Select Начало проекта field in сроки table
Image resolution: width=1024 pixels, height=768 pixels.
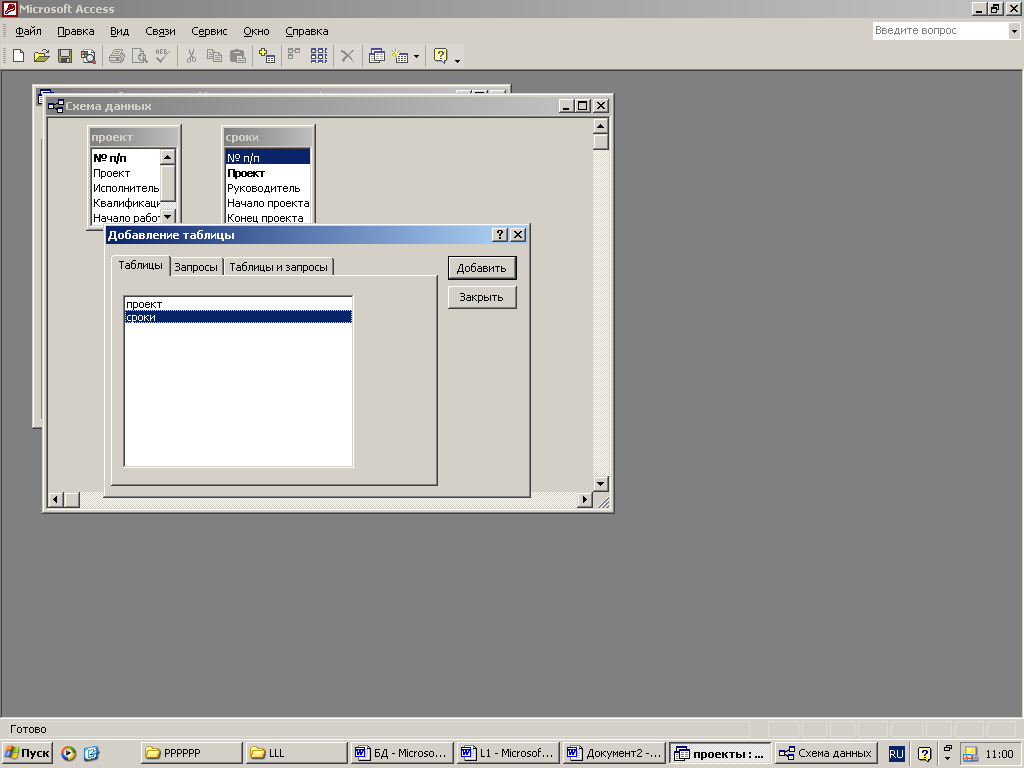pos(267,203)
